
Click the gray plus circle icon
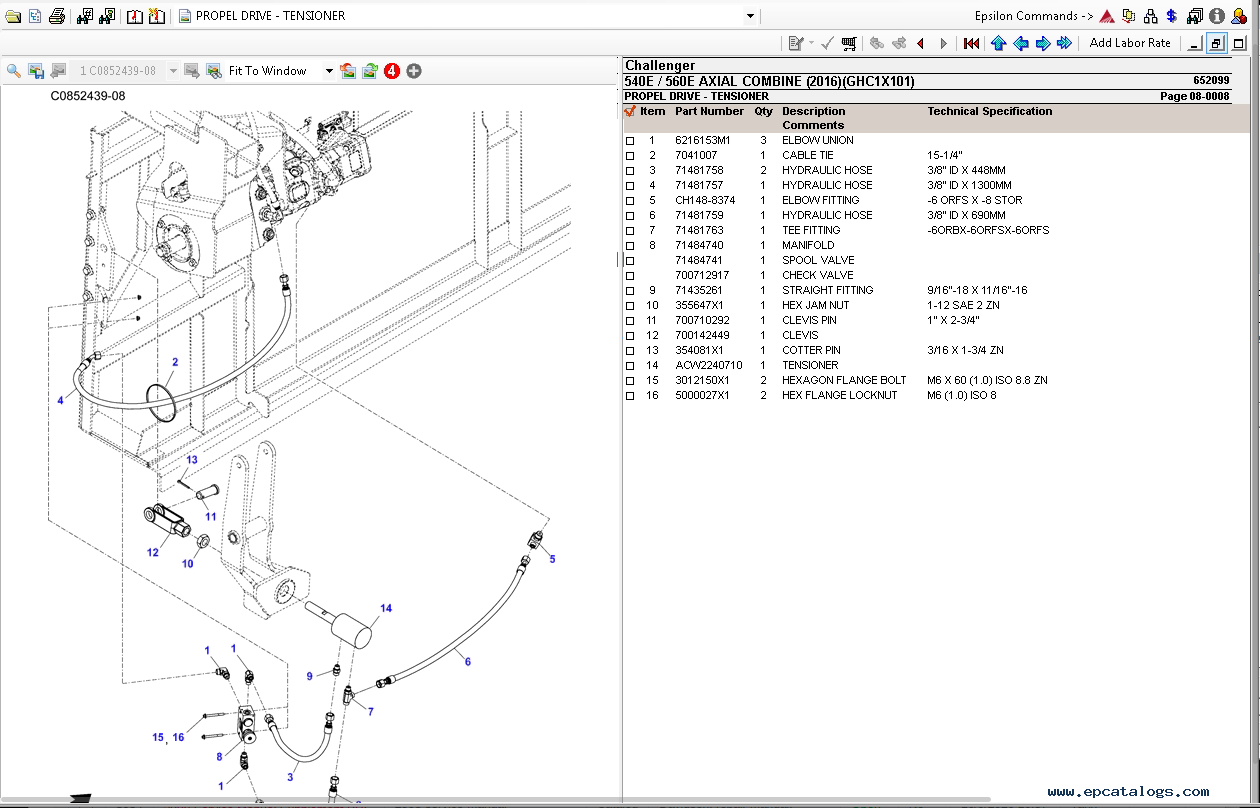point(414,70)
